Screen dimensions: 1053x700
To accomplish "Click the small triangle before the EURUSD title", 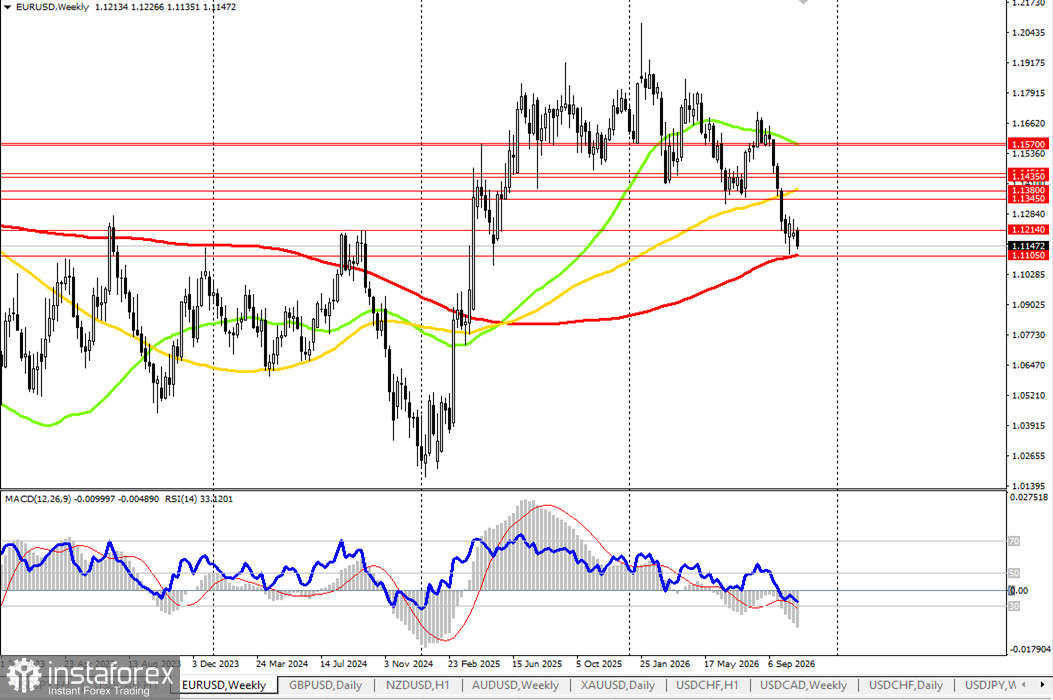I will pyautogui.click(x=7, y=7).
